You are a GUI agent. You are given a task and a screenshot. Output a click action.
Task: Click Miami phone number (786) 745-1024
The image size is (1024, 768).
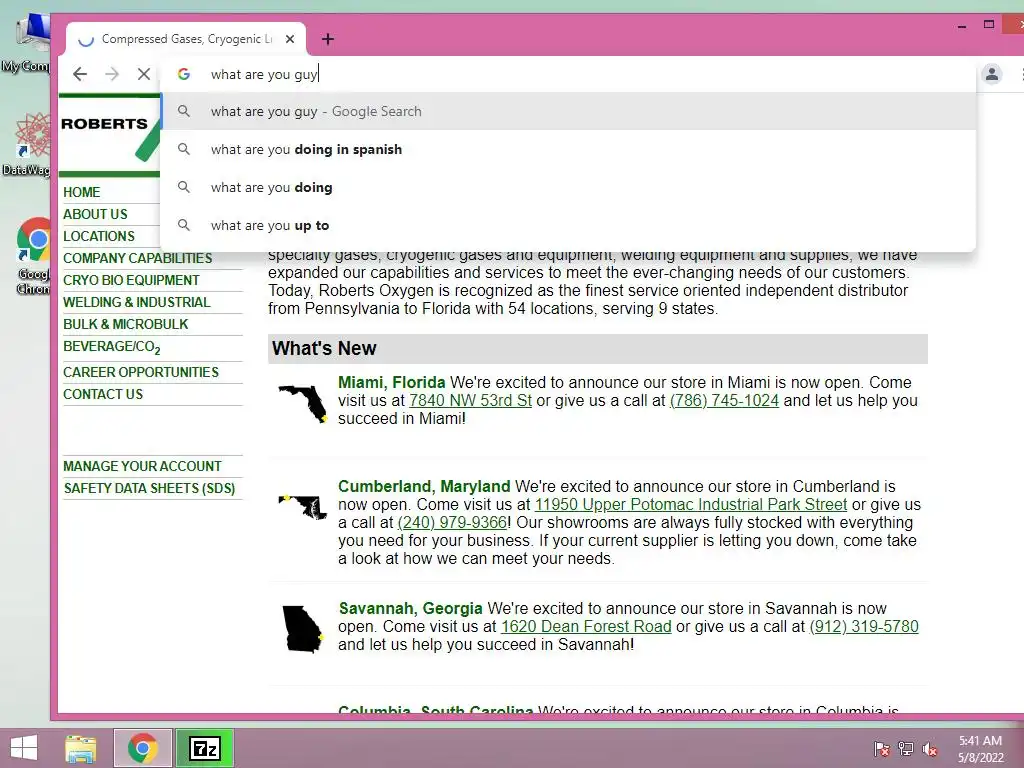point(724,400)
